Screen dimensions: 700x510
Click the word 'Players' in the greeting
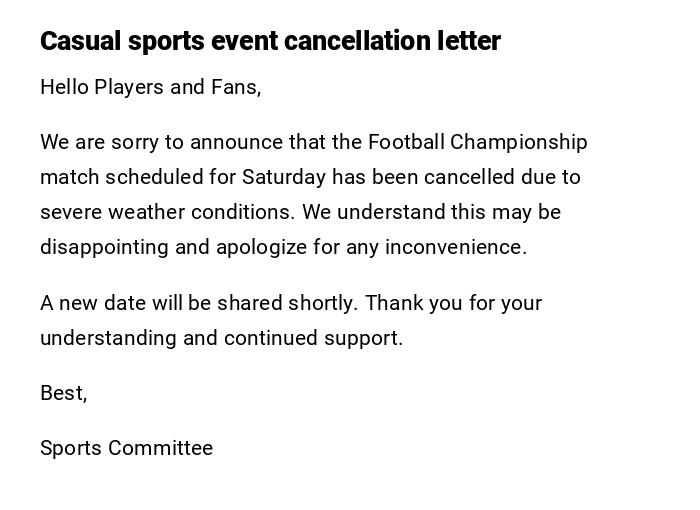coord(129,87)
